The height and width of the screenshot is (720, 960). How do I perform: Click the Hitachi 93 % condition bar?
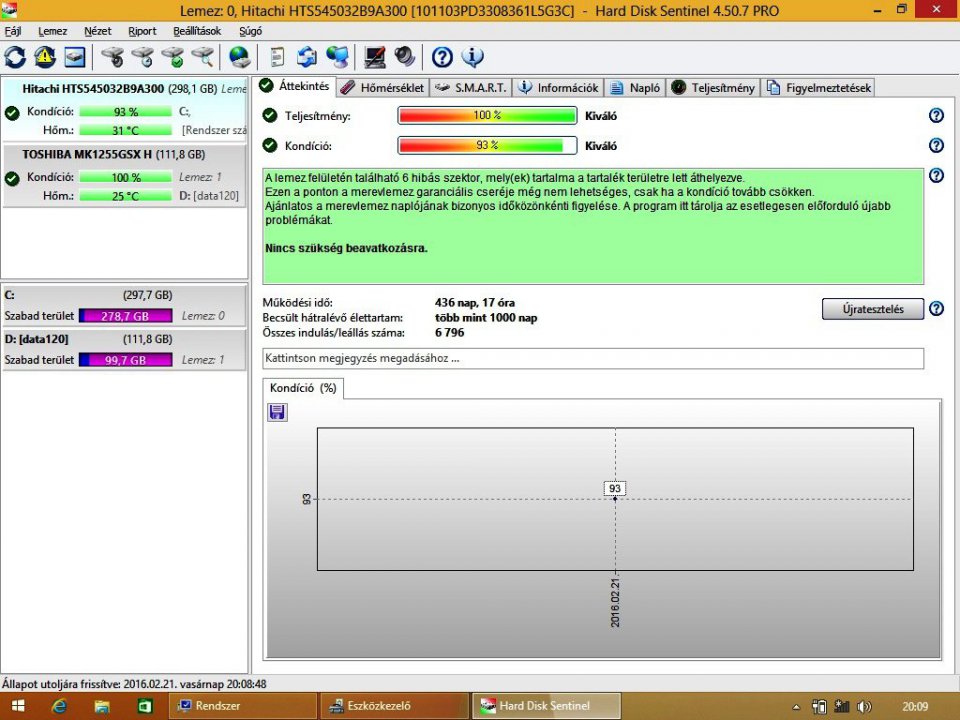(126, 112)
